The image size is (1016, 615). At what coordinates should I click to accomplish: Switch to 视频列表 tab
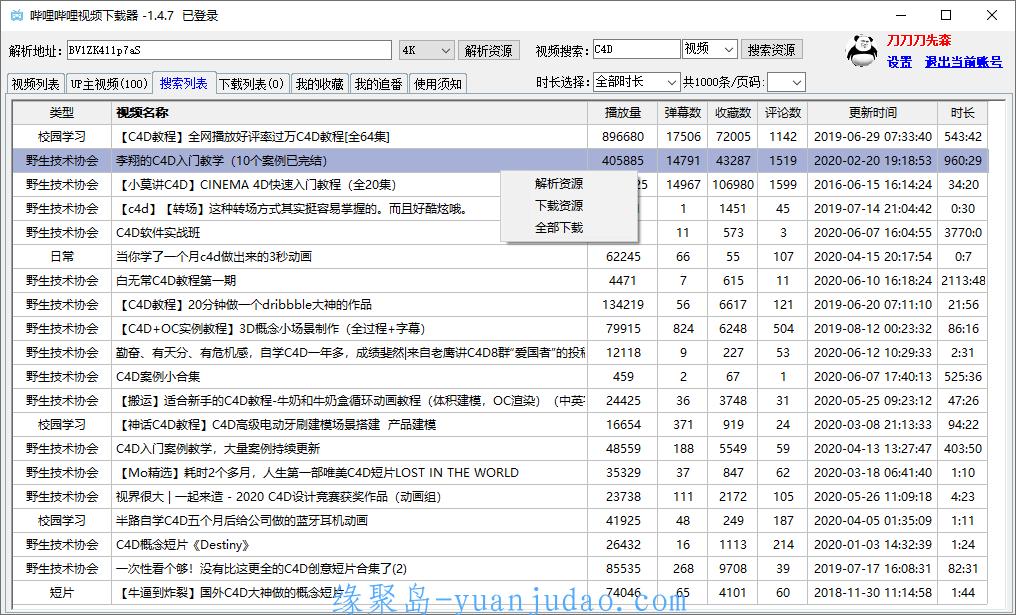(x=36, y=84)
